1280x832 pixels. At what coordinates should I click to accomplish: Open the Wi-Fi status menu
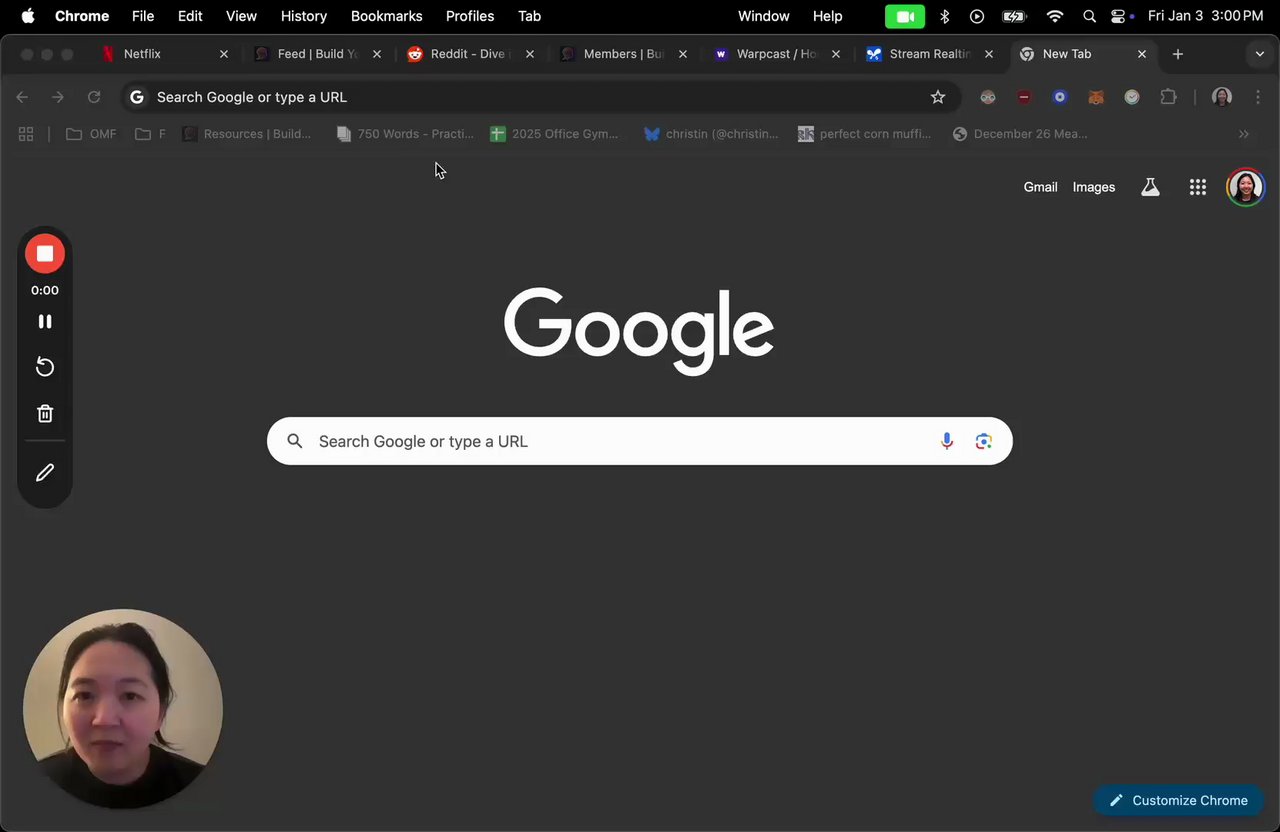tap(1055, 16)
